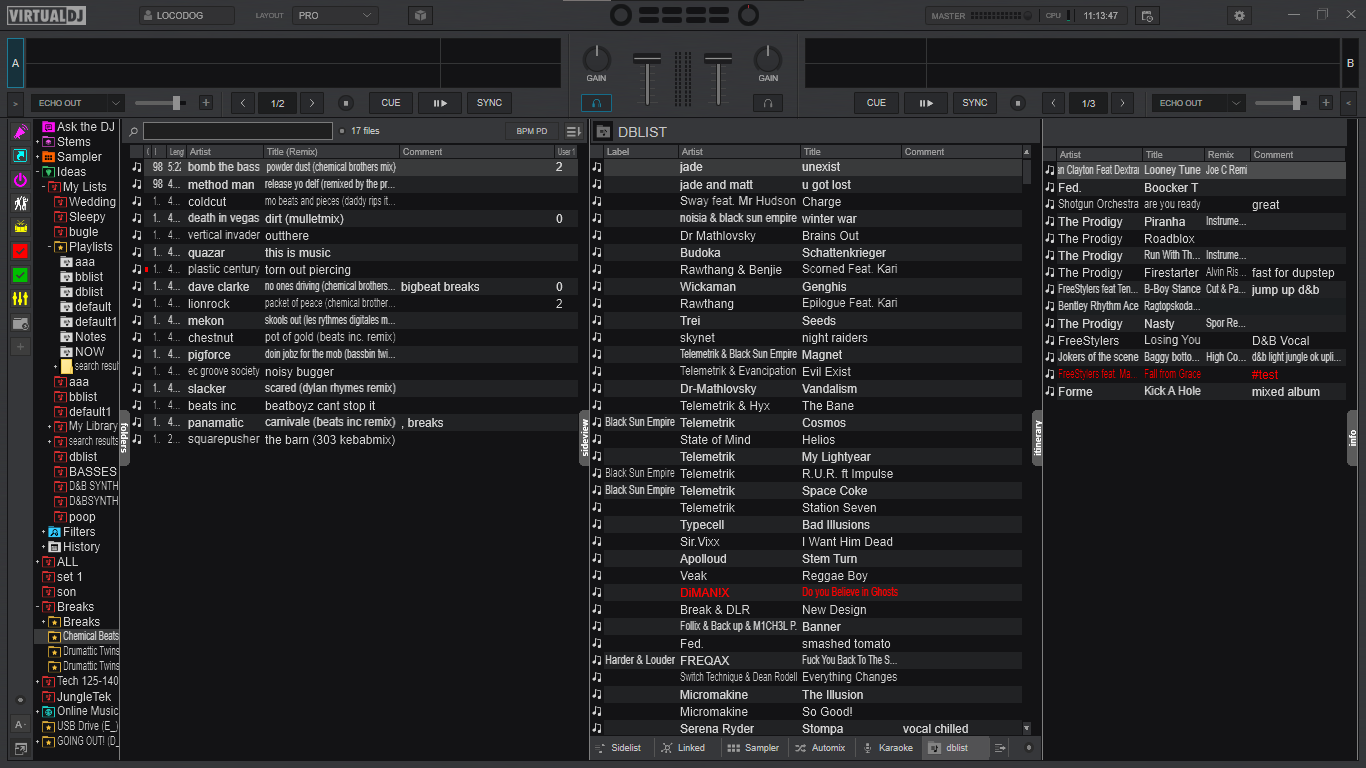Toggle the folders side panel handle
This screenshot has height=768, width=1366.
coord(124,437)
